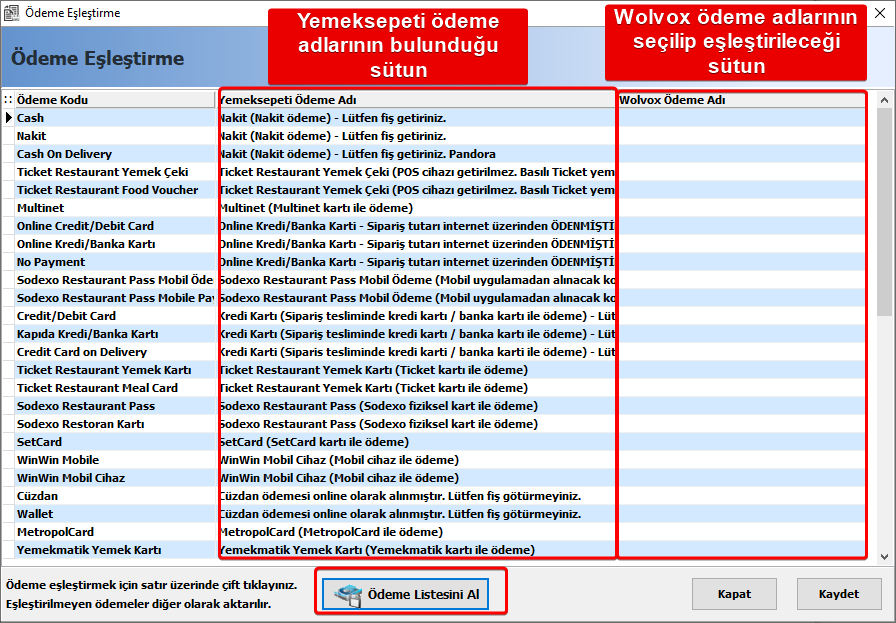Select the Cüzdan payment code

point(115,496)
